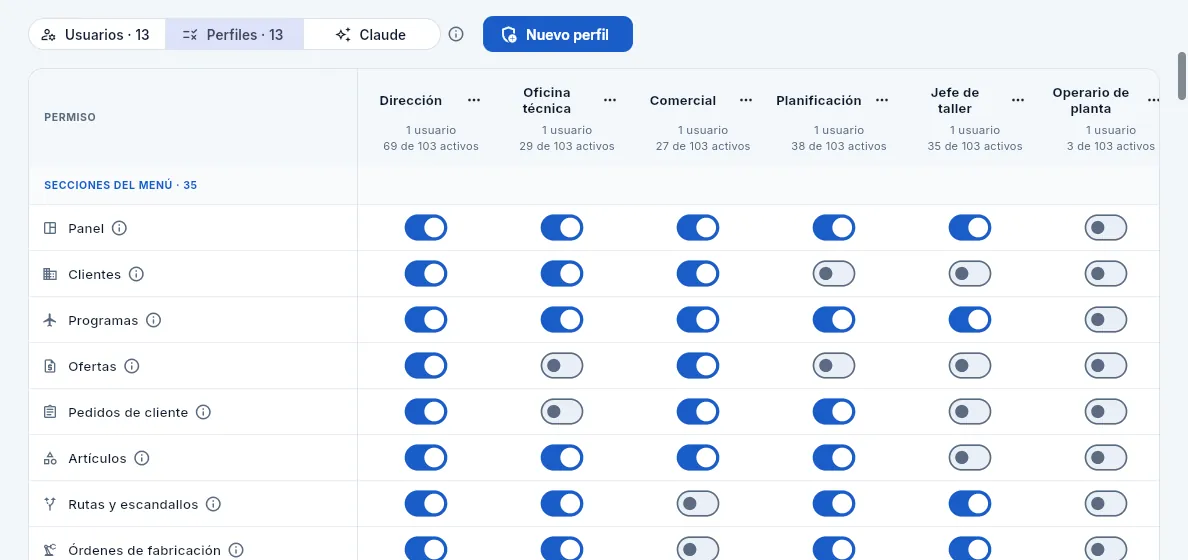This screenshot has width=1188, height=560.
Task: Click the info icon next to Programas
Action: [153, 321]
